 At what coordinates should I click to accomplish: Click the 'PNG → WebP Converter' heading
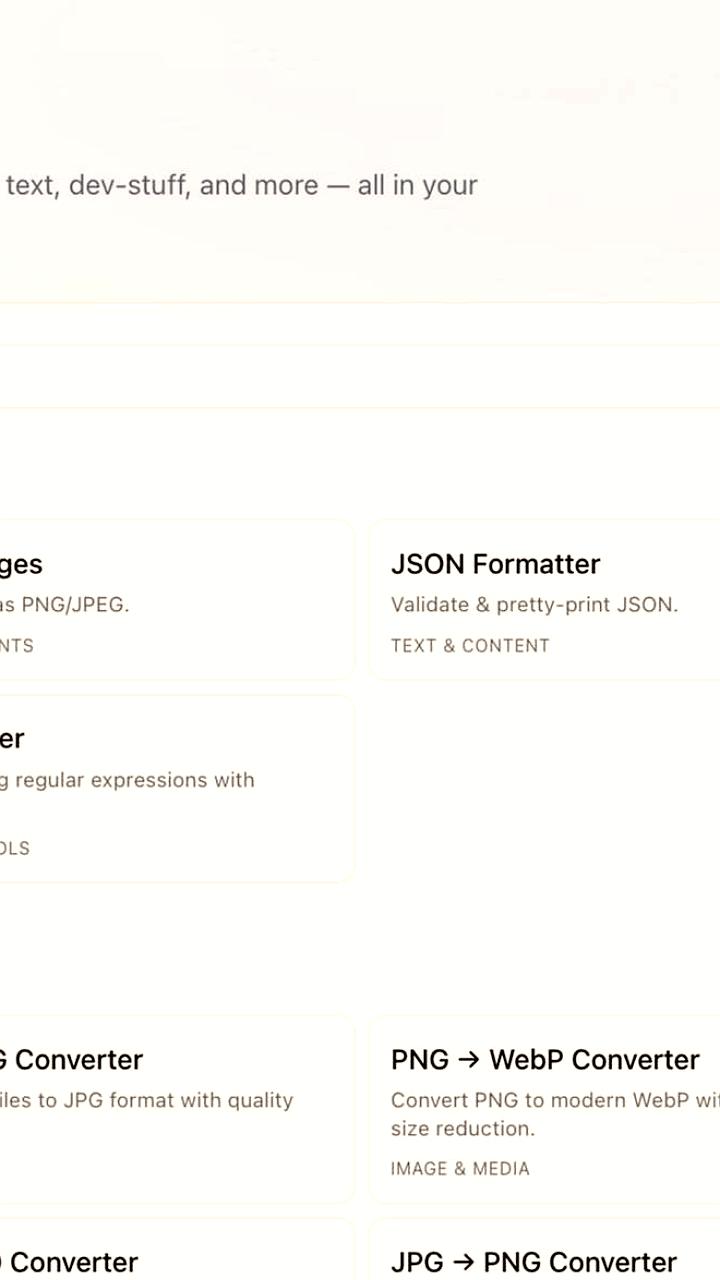545,1060
